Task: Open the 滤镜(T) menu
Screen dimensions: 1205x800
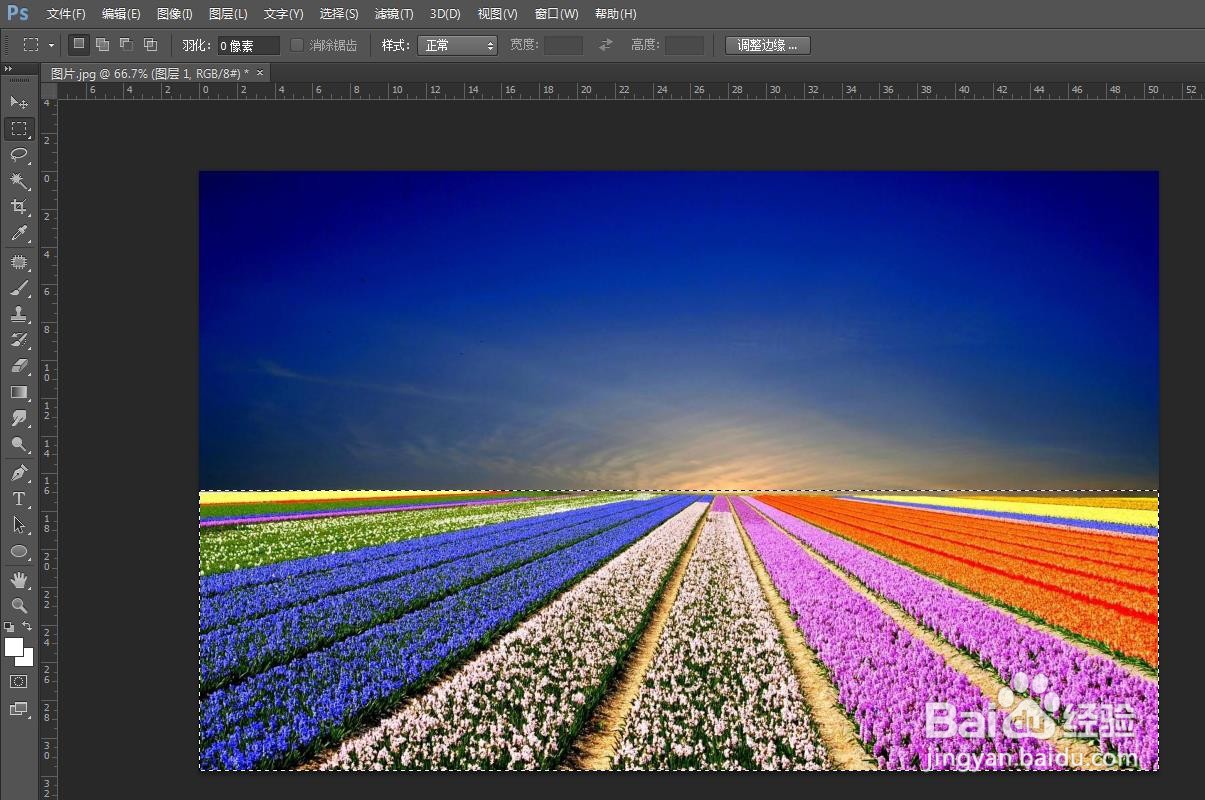Action: 394,14
